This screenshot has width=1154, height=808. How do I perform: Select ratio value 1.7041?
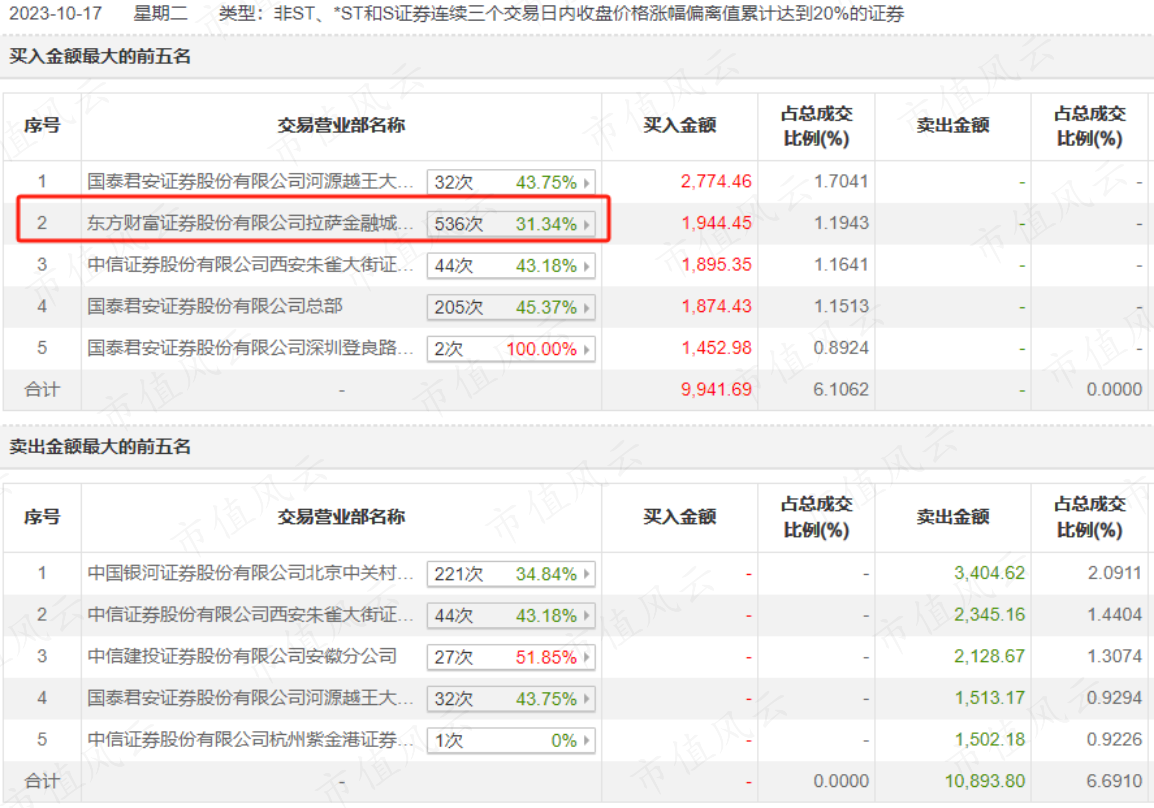[841, 181]
